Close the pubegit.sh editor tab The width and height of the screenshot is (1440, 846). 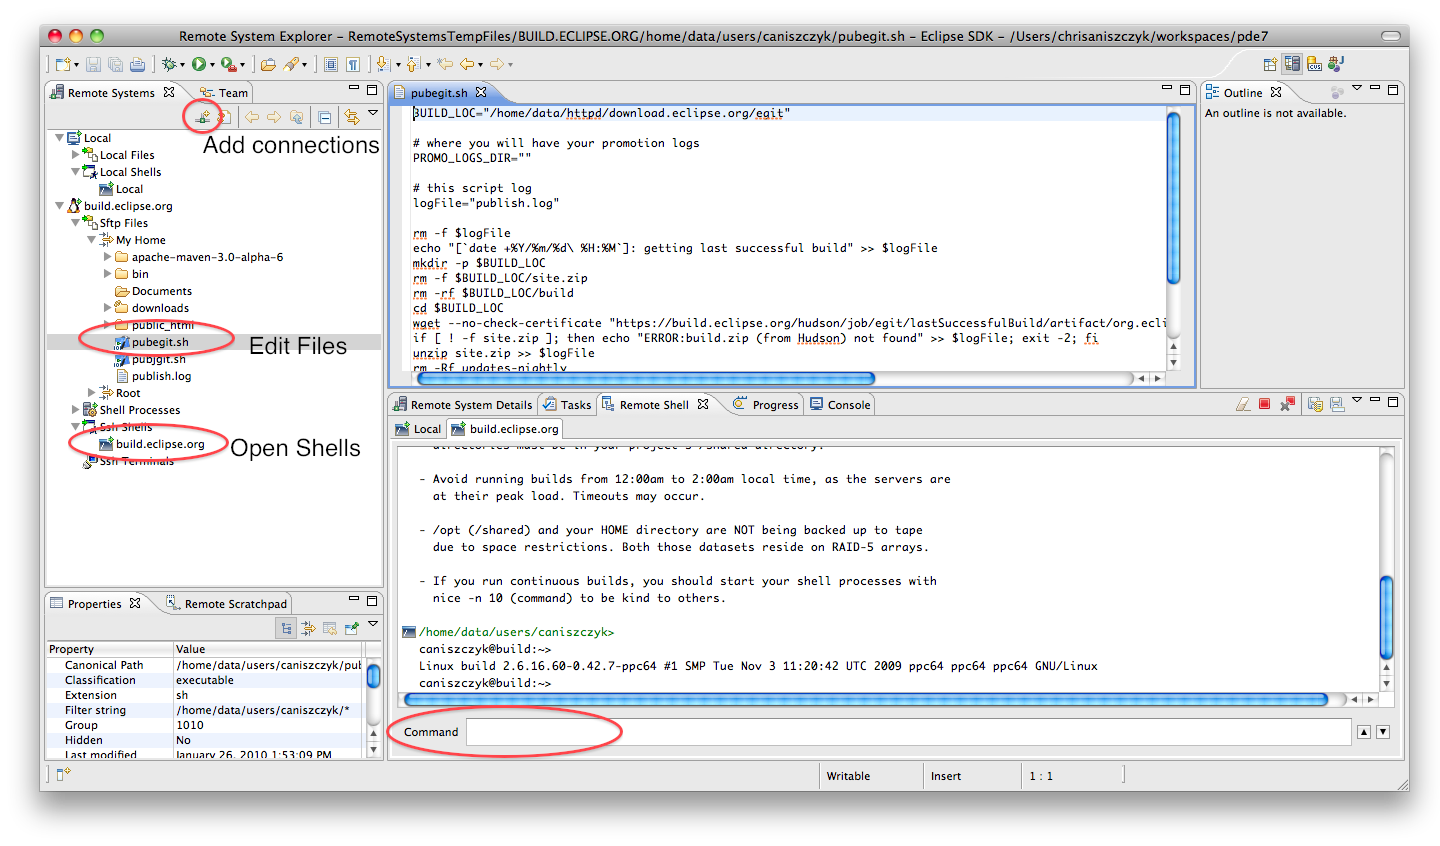481,92
